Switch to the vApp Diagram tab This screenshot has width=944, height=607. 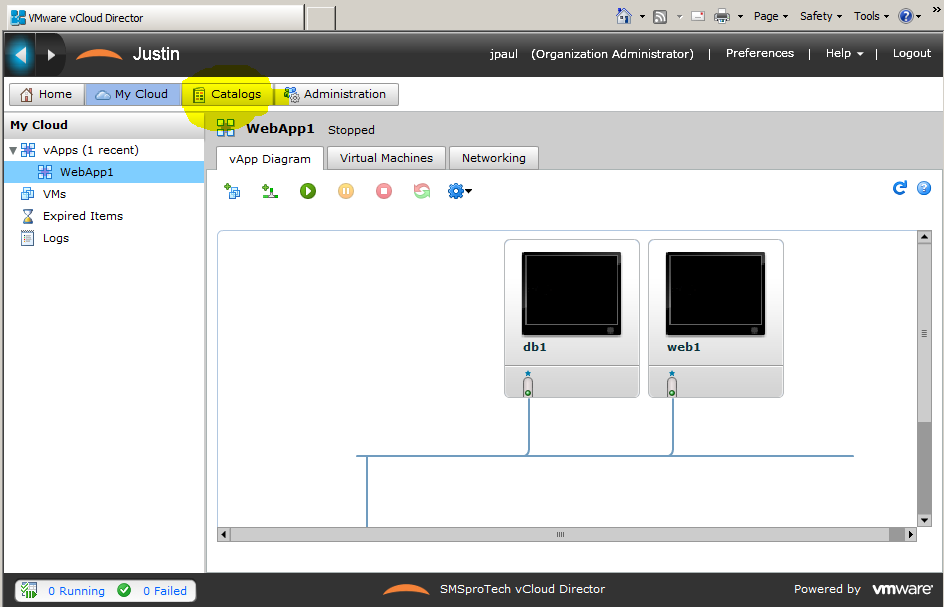[x=270, y=159]
